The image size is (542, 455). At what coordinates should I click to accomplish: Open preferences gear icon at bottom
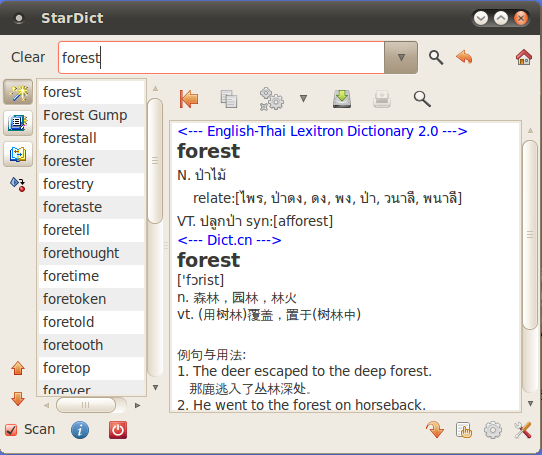coord(493,430)
